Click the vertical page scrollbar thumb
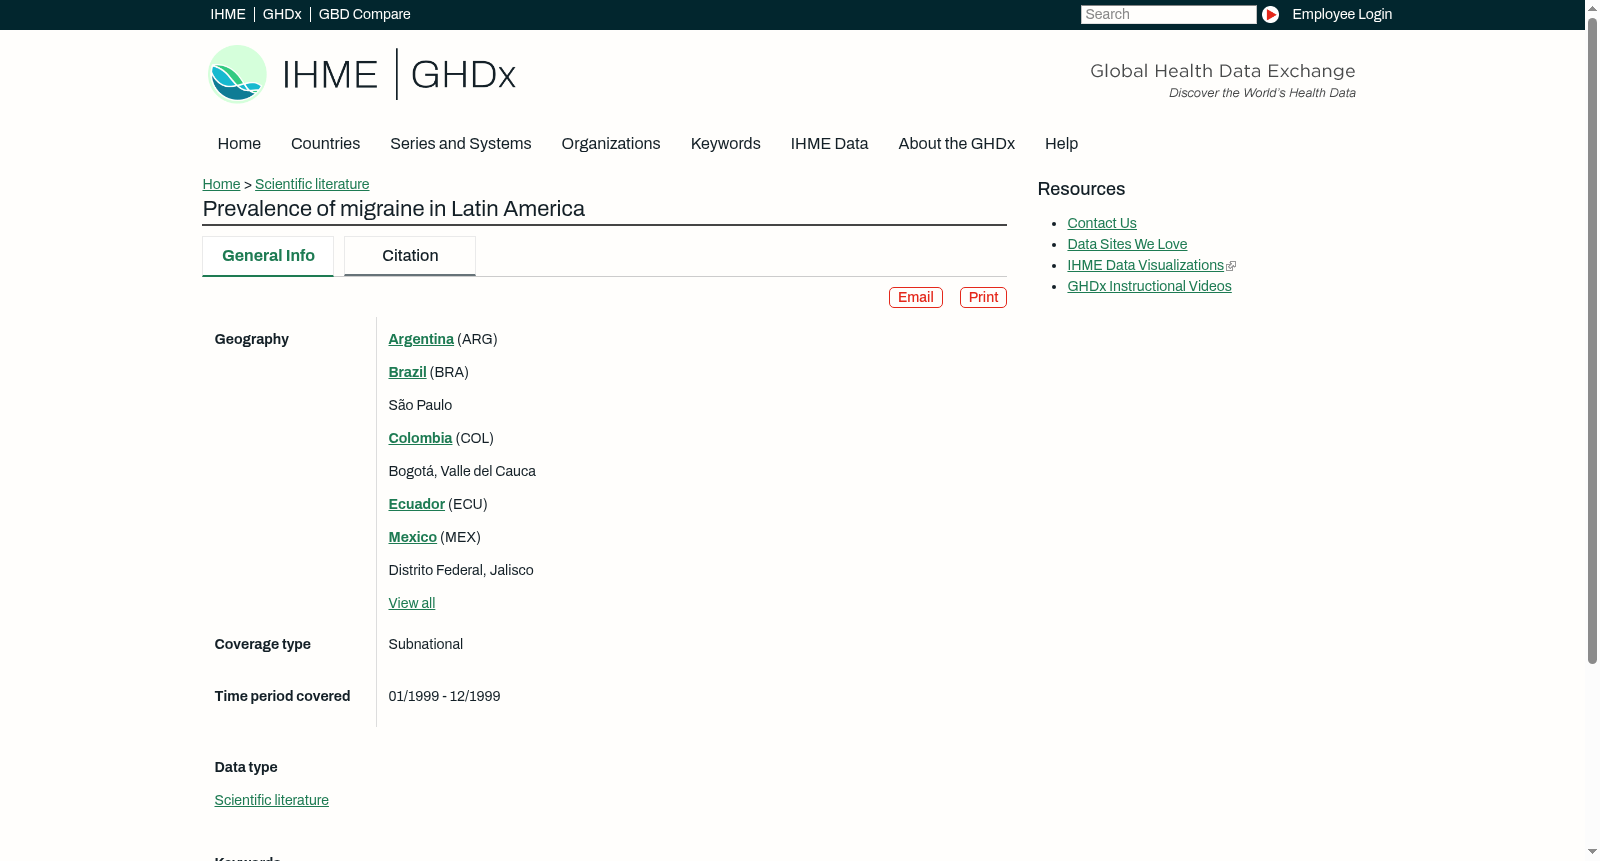1600x861 pixels. tap(1592, 340)
